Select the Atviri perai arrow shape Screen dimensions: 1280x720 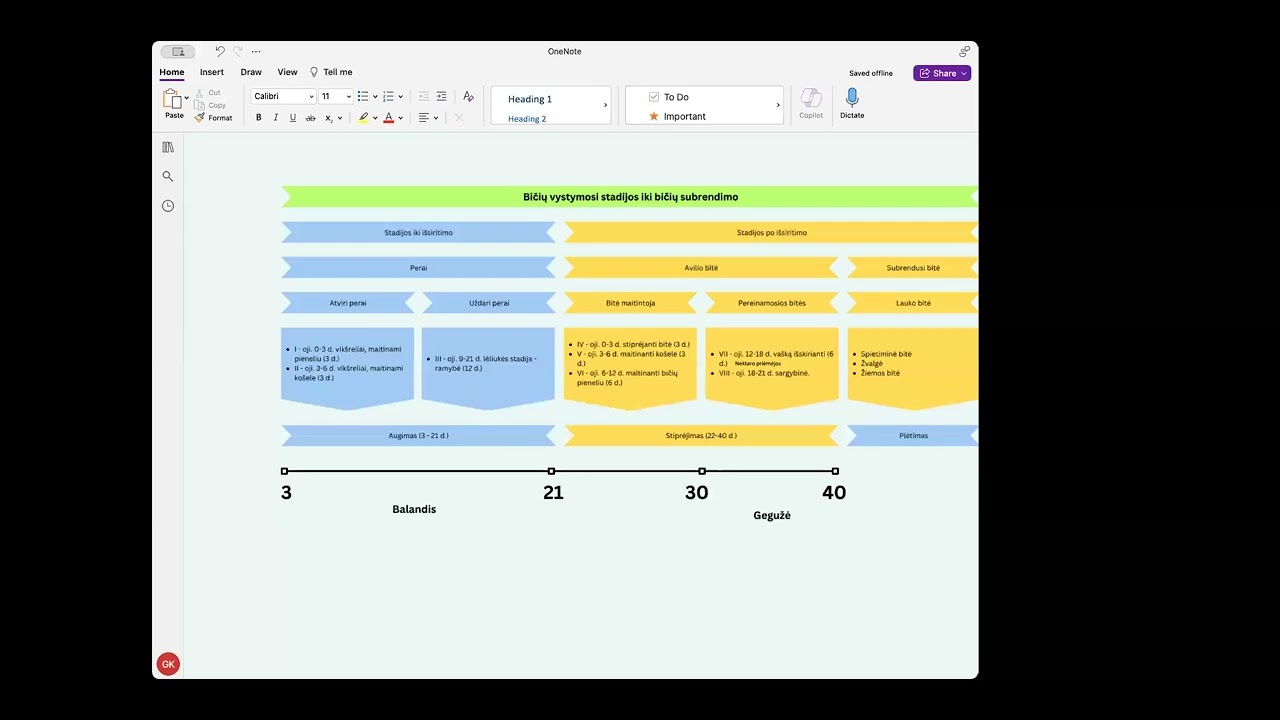(x=348, y=303)
